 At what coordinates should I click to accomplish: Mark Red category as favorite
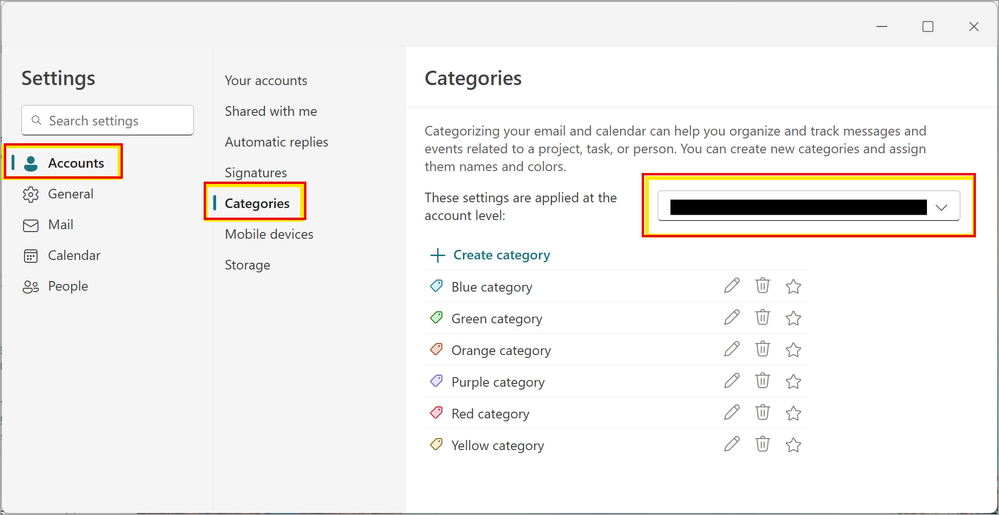[793, 413]
